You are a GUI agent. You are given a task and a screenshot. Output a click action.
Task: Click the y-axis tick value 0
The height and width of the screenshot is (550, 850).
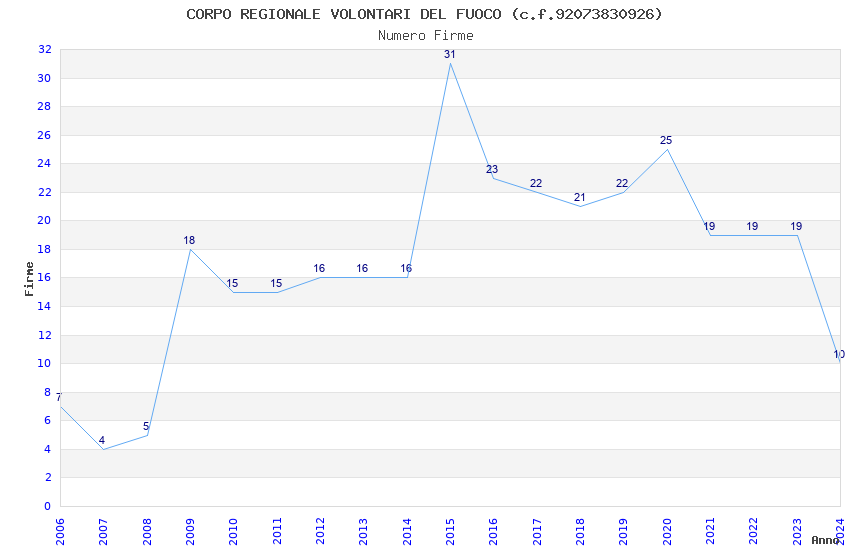coord(48,506)
